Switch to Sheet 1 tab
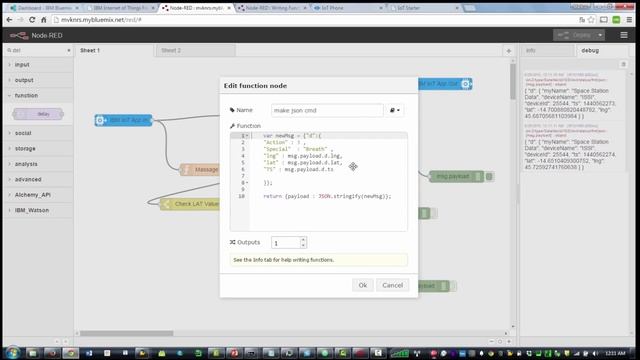Viewport: 640px width, 360px height. 114,51
